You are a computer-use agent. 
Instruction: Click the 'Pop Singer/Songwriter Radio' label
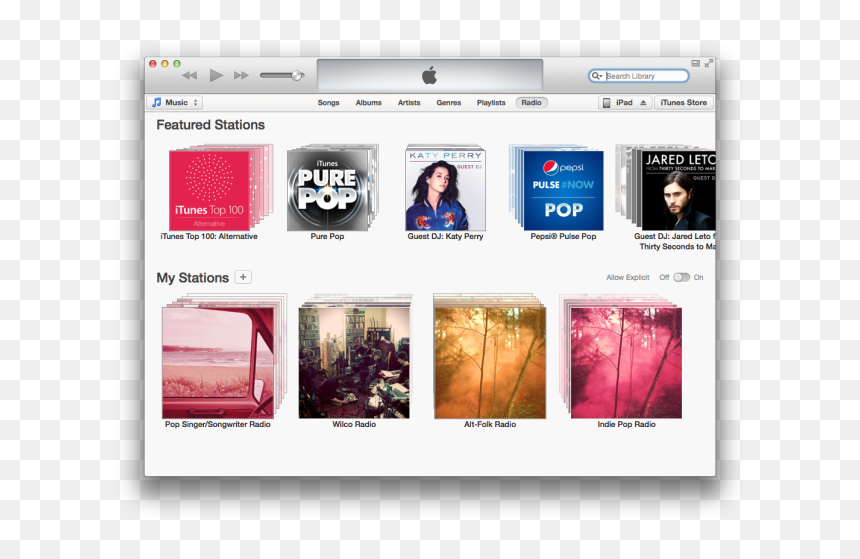click(x=218, y=425)
